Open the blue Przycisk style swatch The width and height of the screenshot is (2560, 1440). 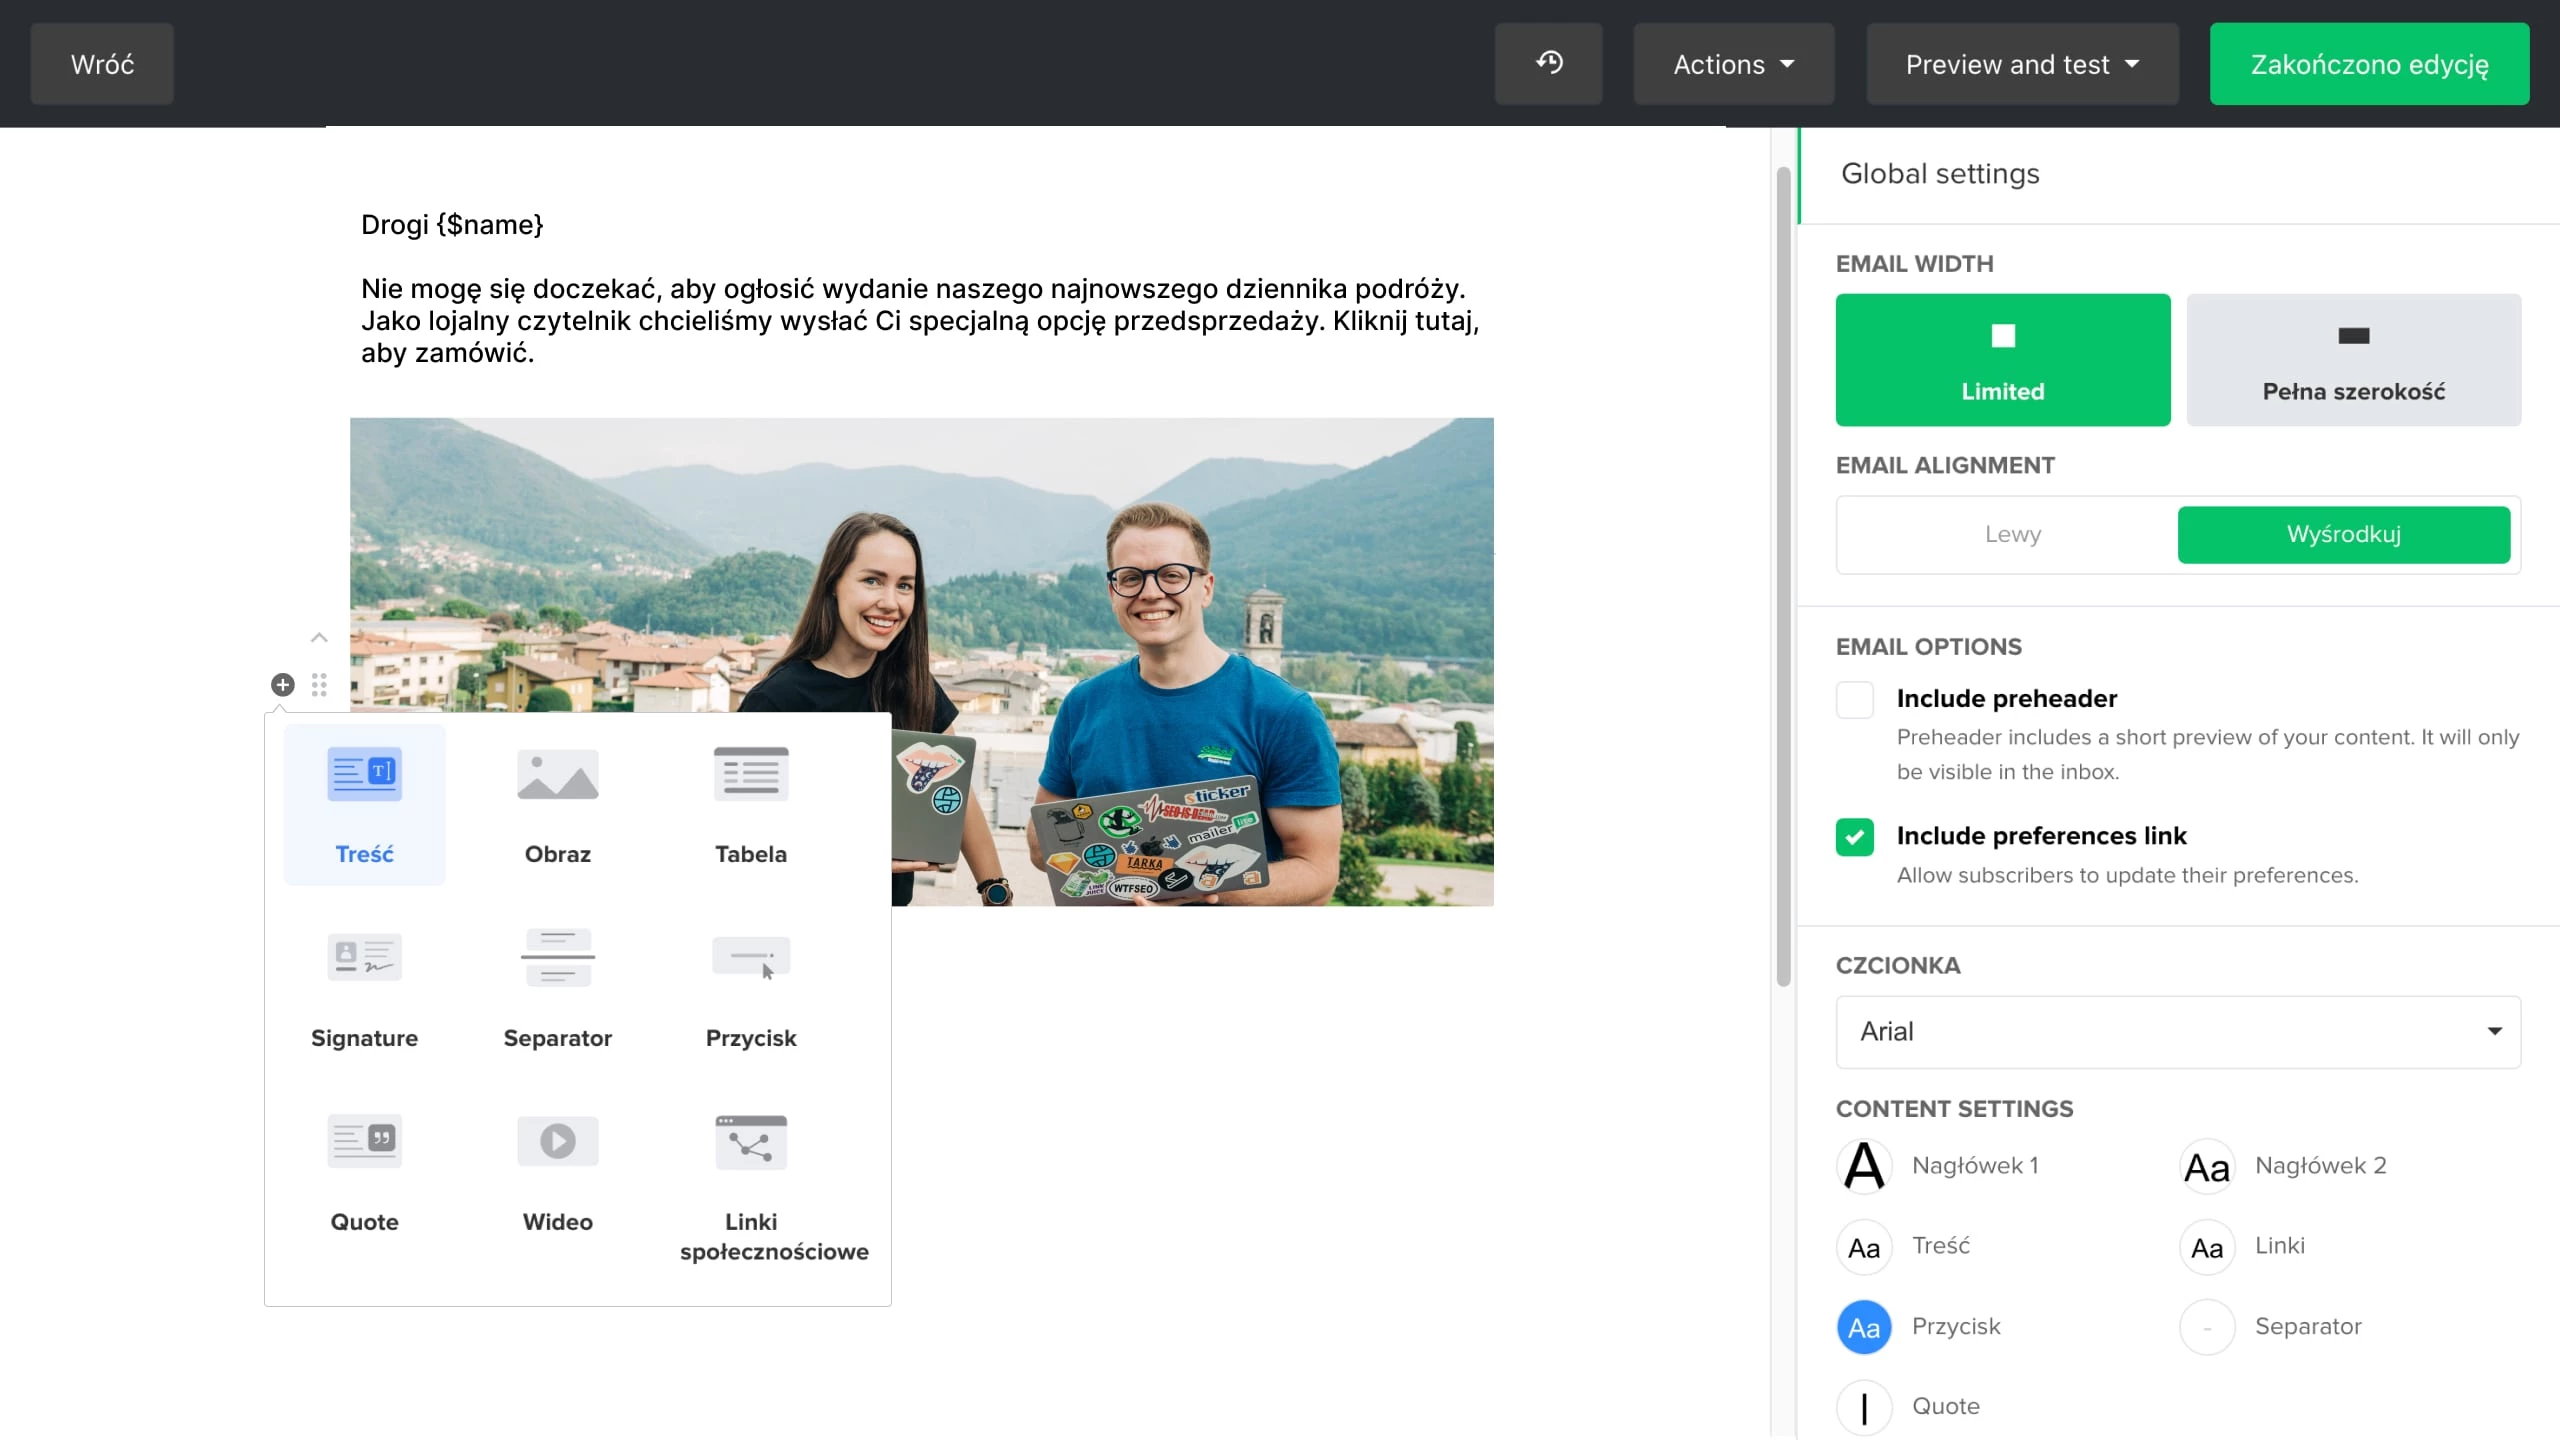[x=1864, y=1327]
